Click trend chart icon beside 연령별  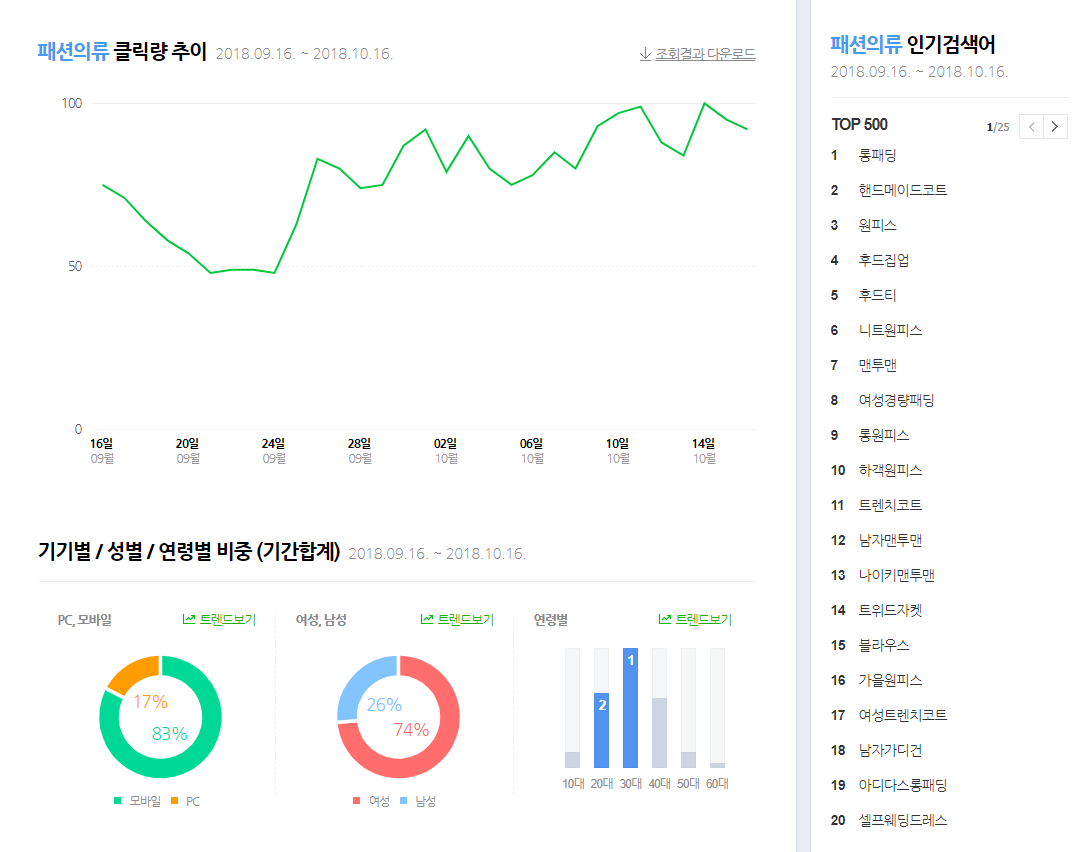coord(664,619)
